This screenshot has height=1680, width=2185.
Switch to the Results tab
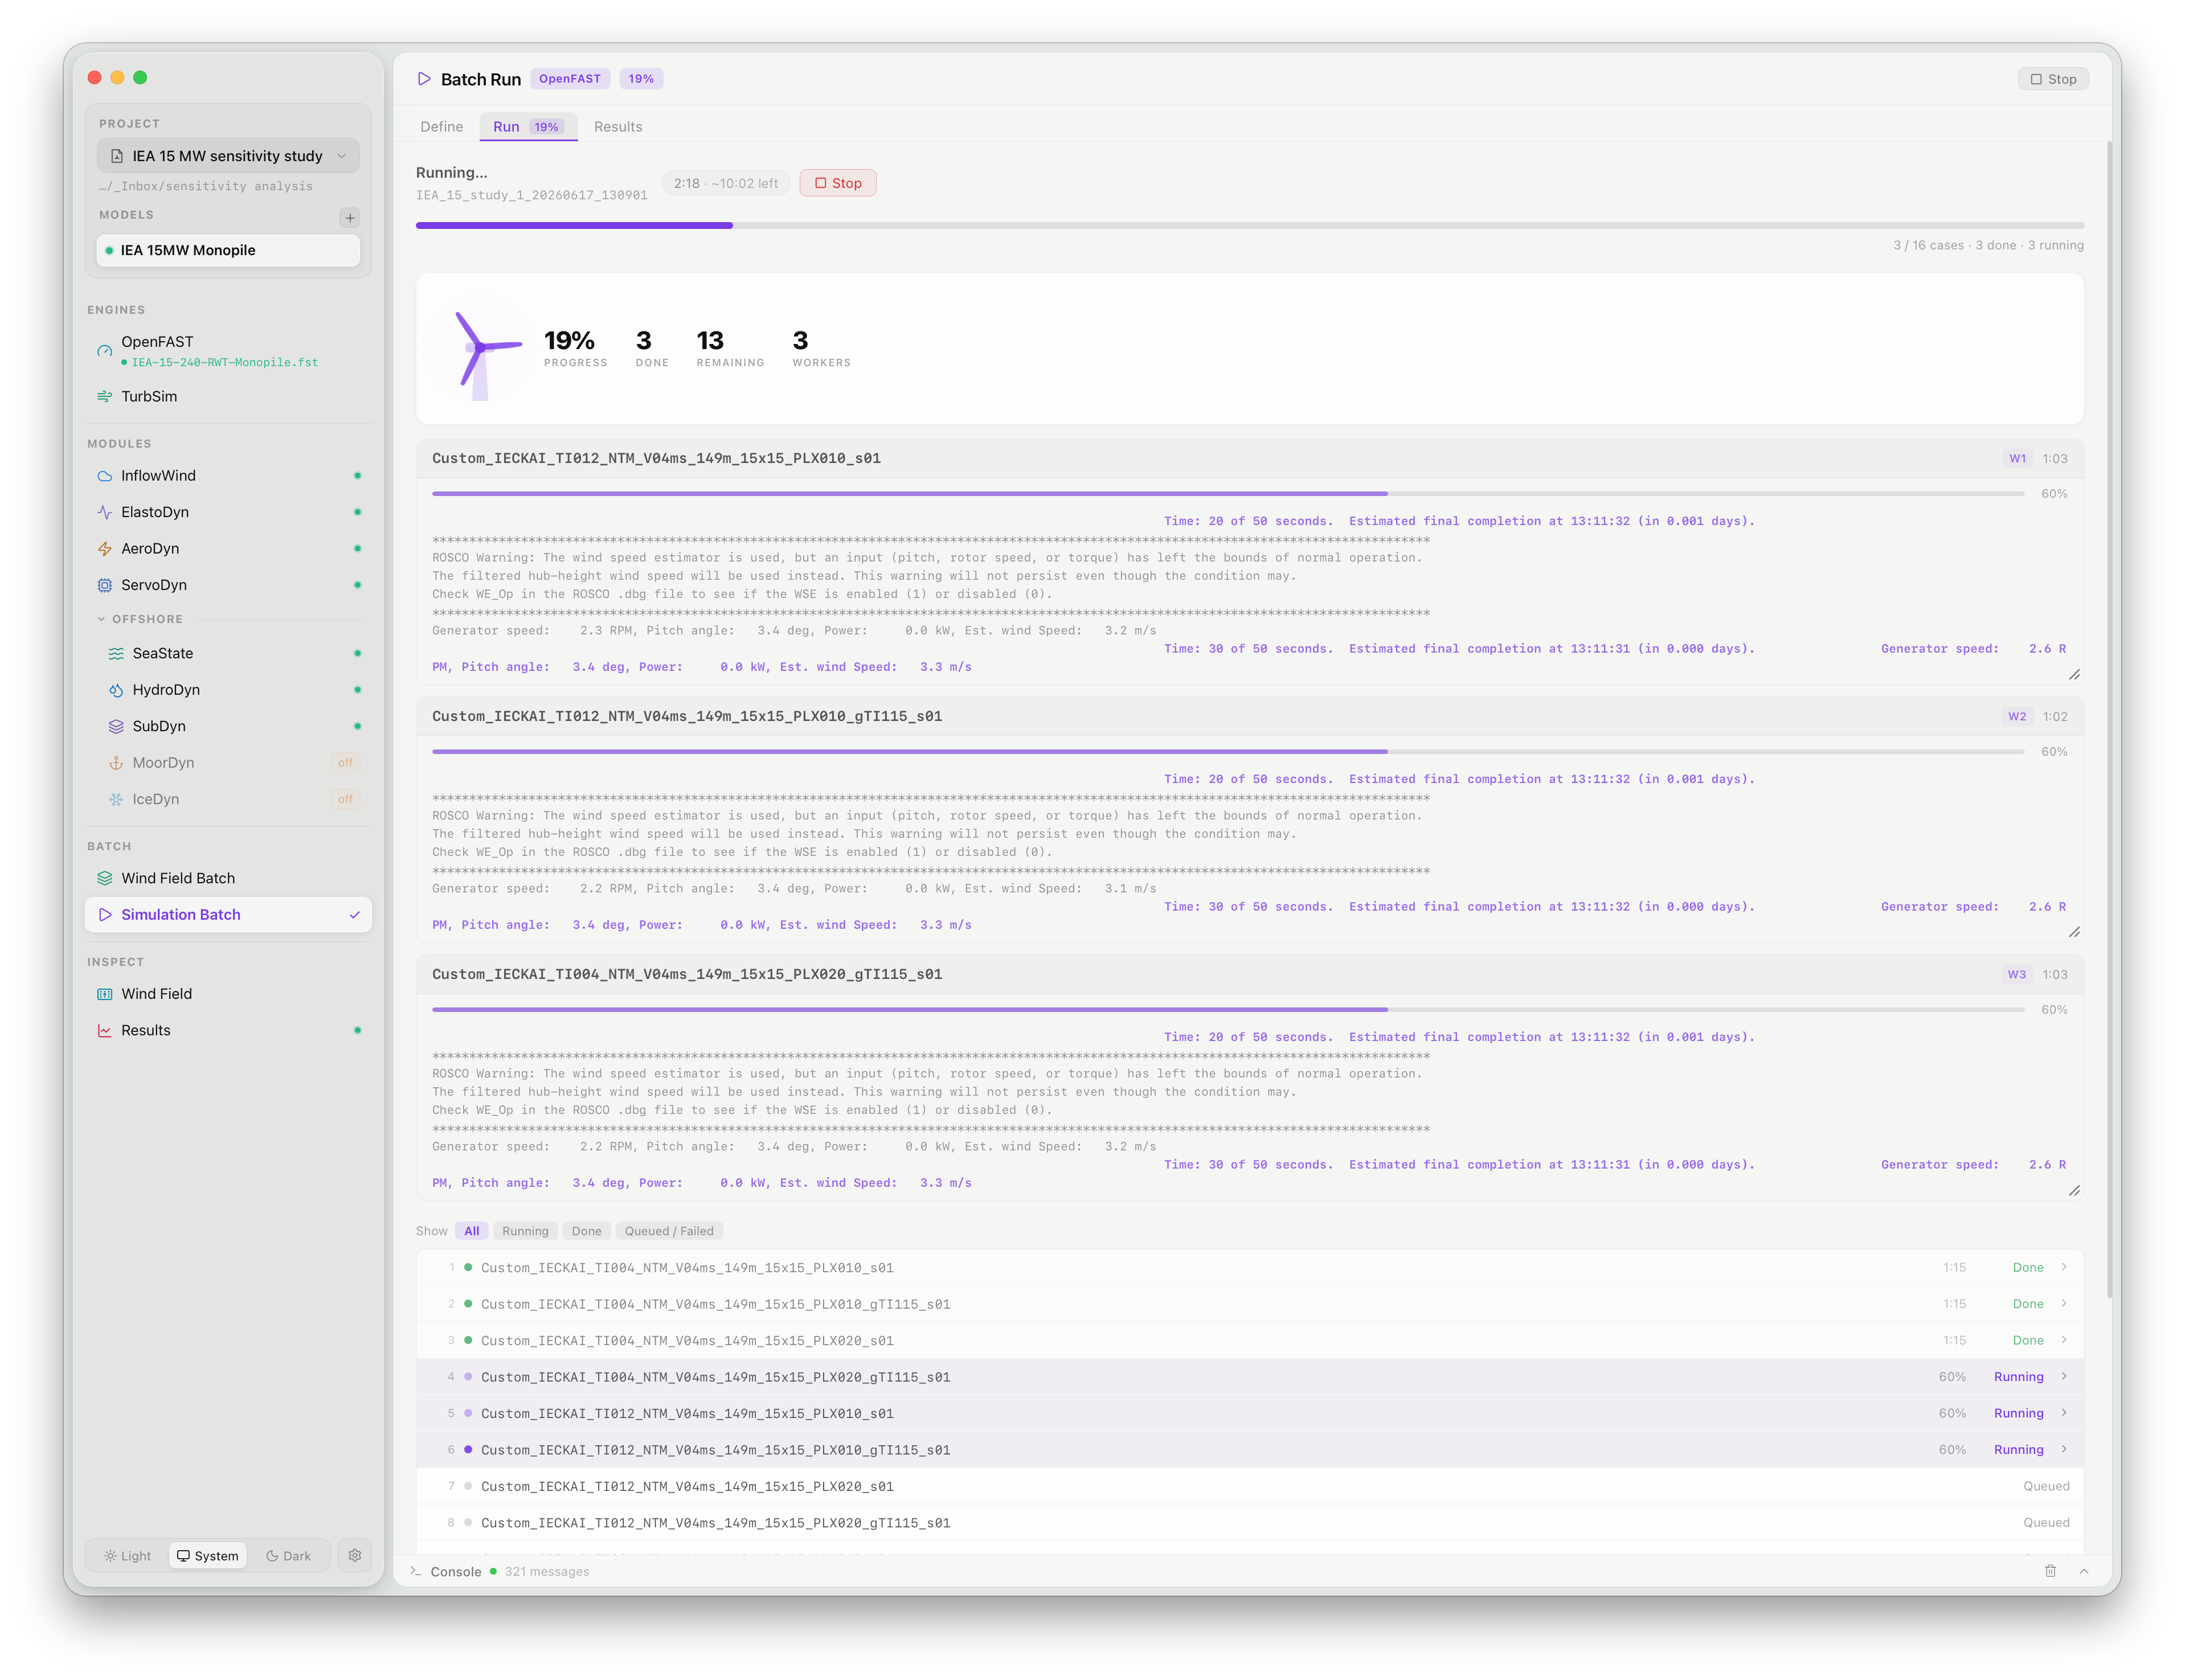(x=618, y=127)
